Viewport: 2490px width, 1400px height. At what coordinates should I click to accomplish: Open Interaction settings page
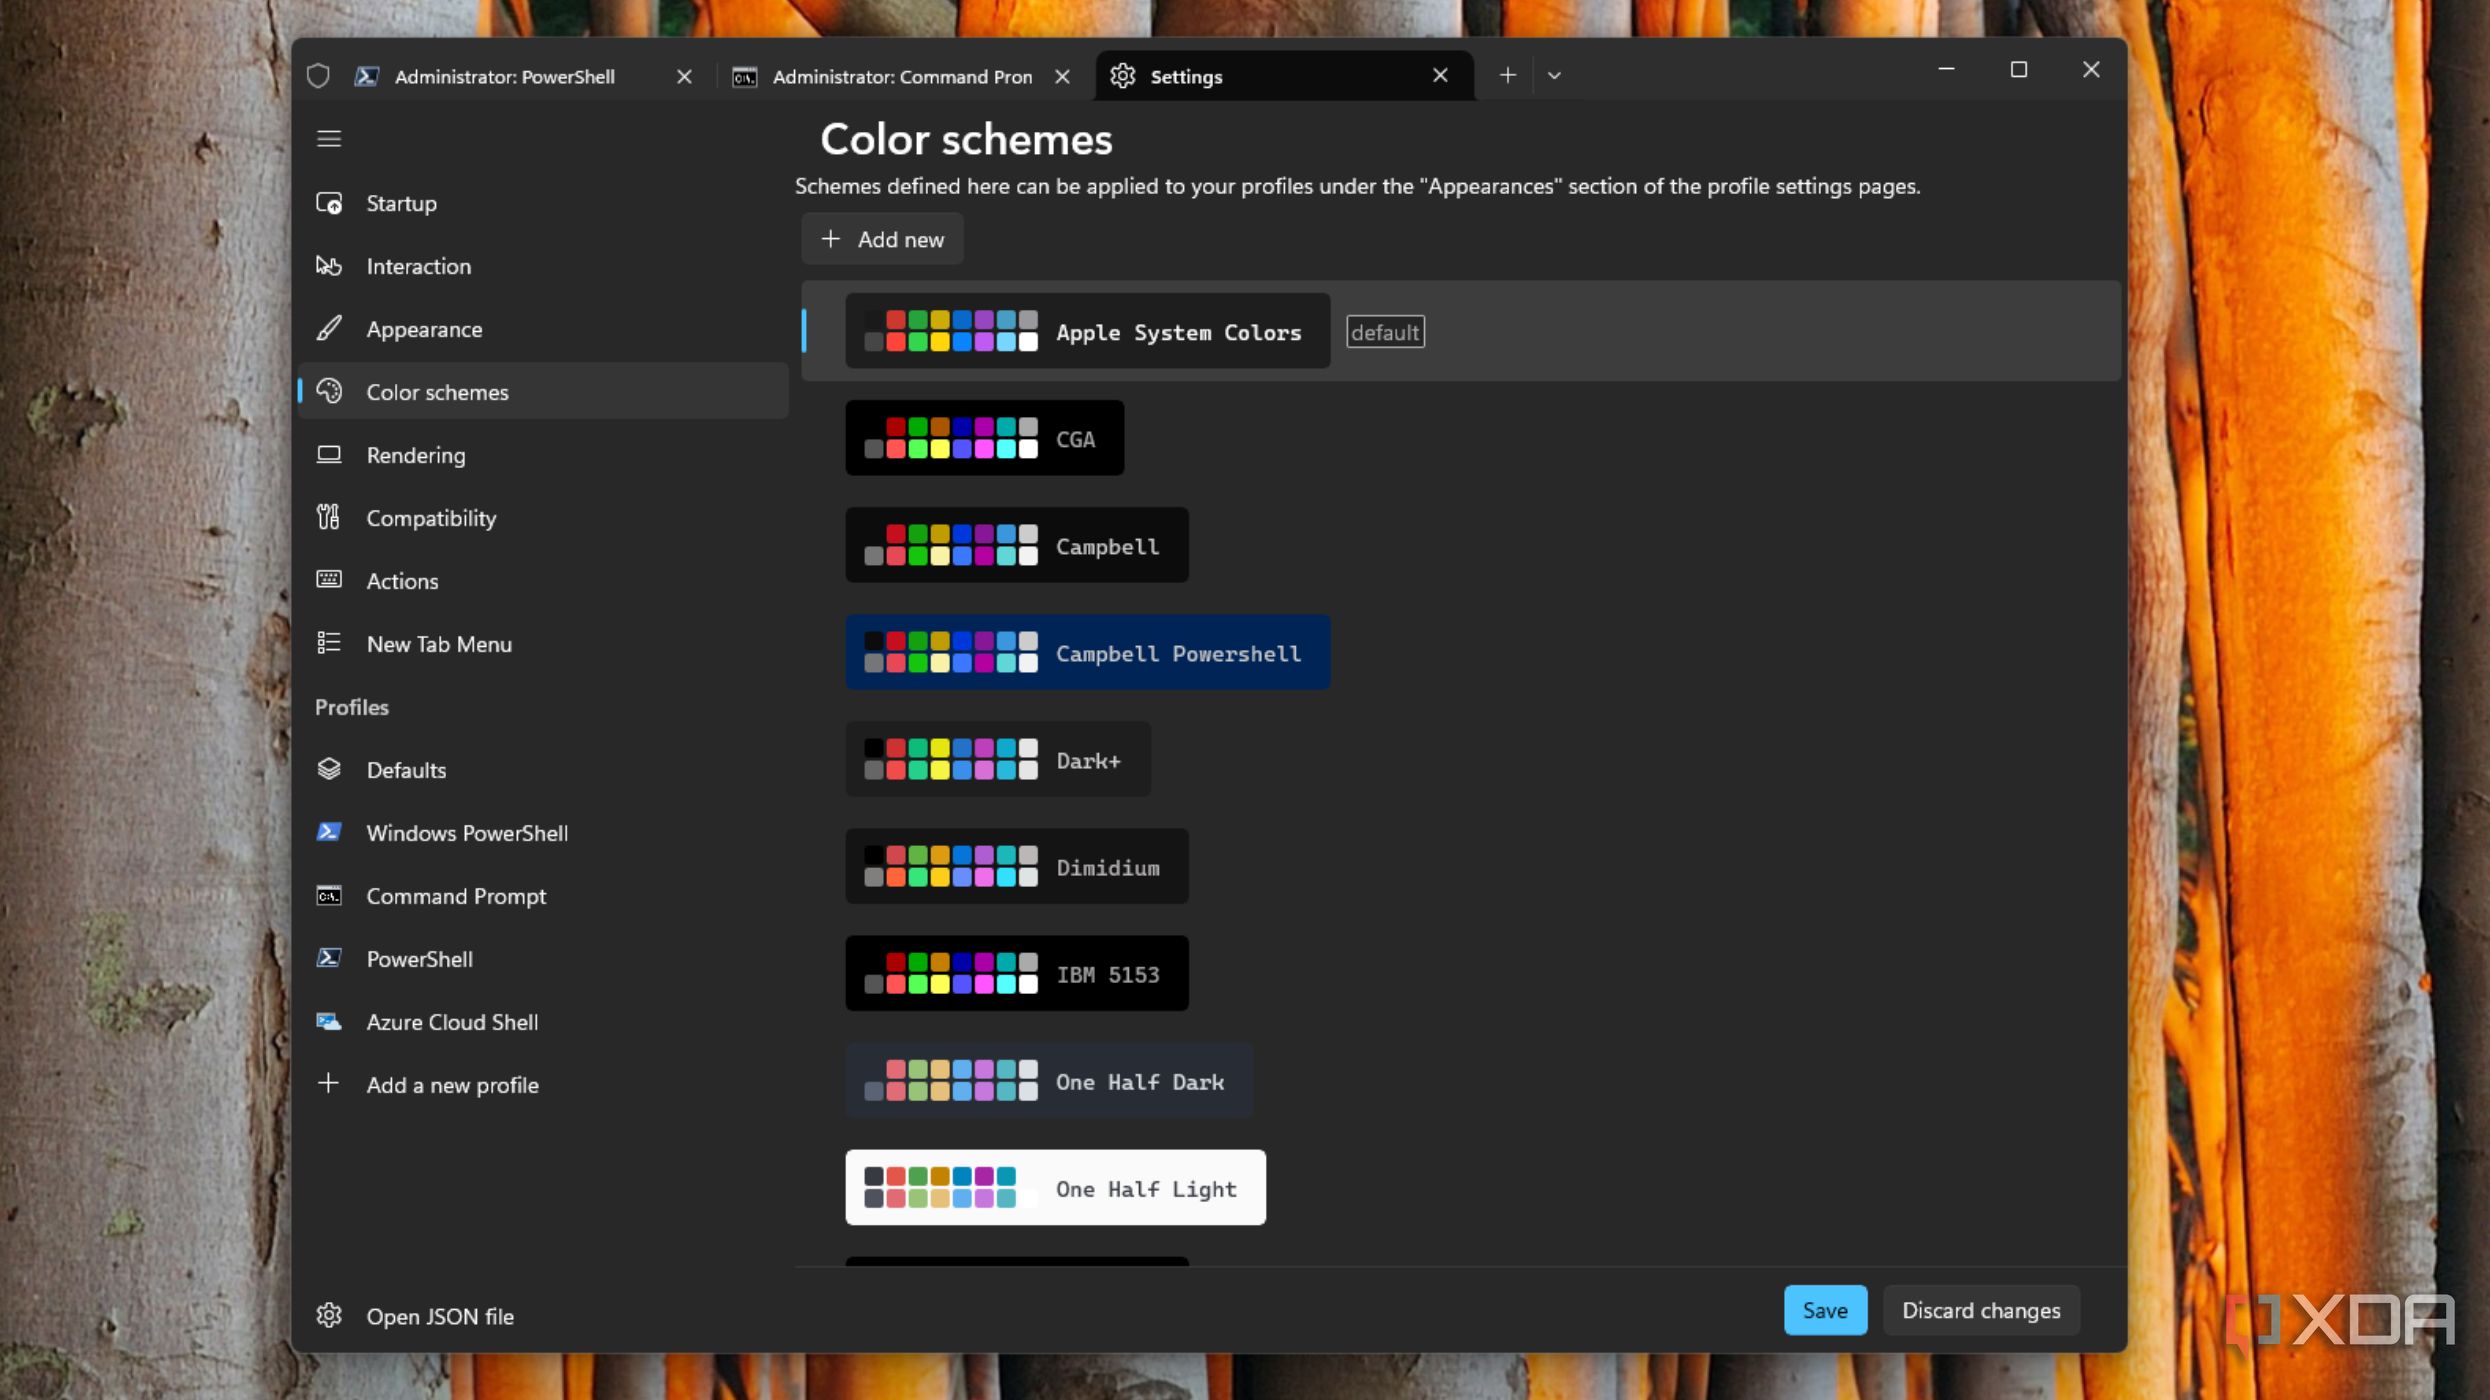pos(543,266)
